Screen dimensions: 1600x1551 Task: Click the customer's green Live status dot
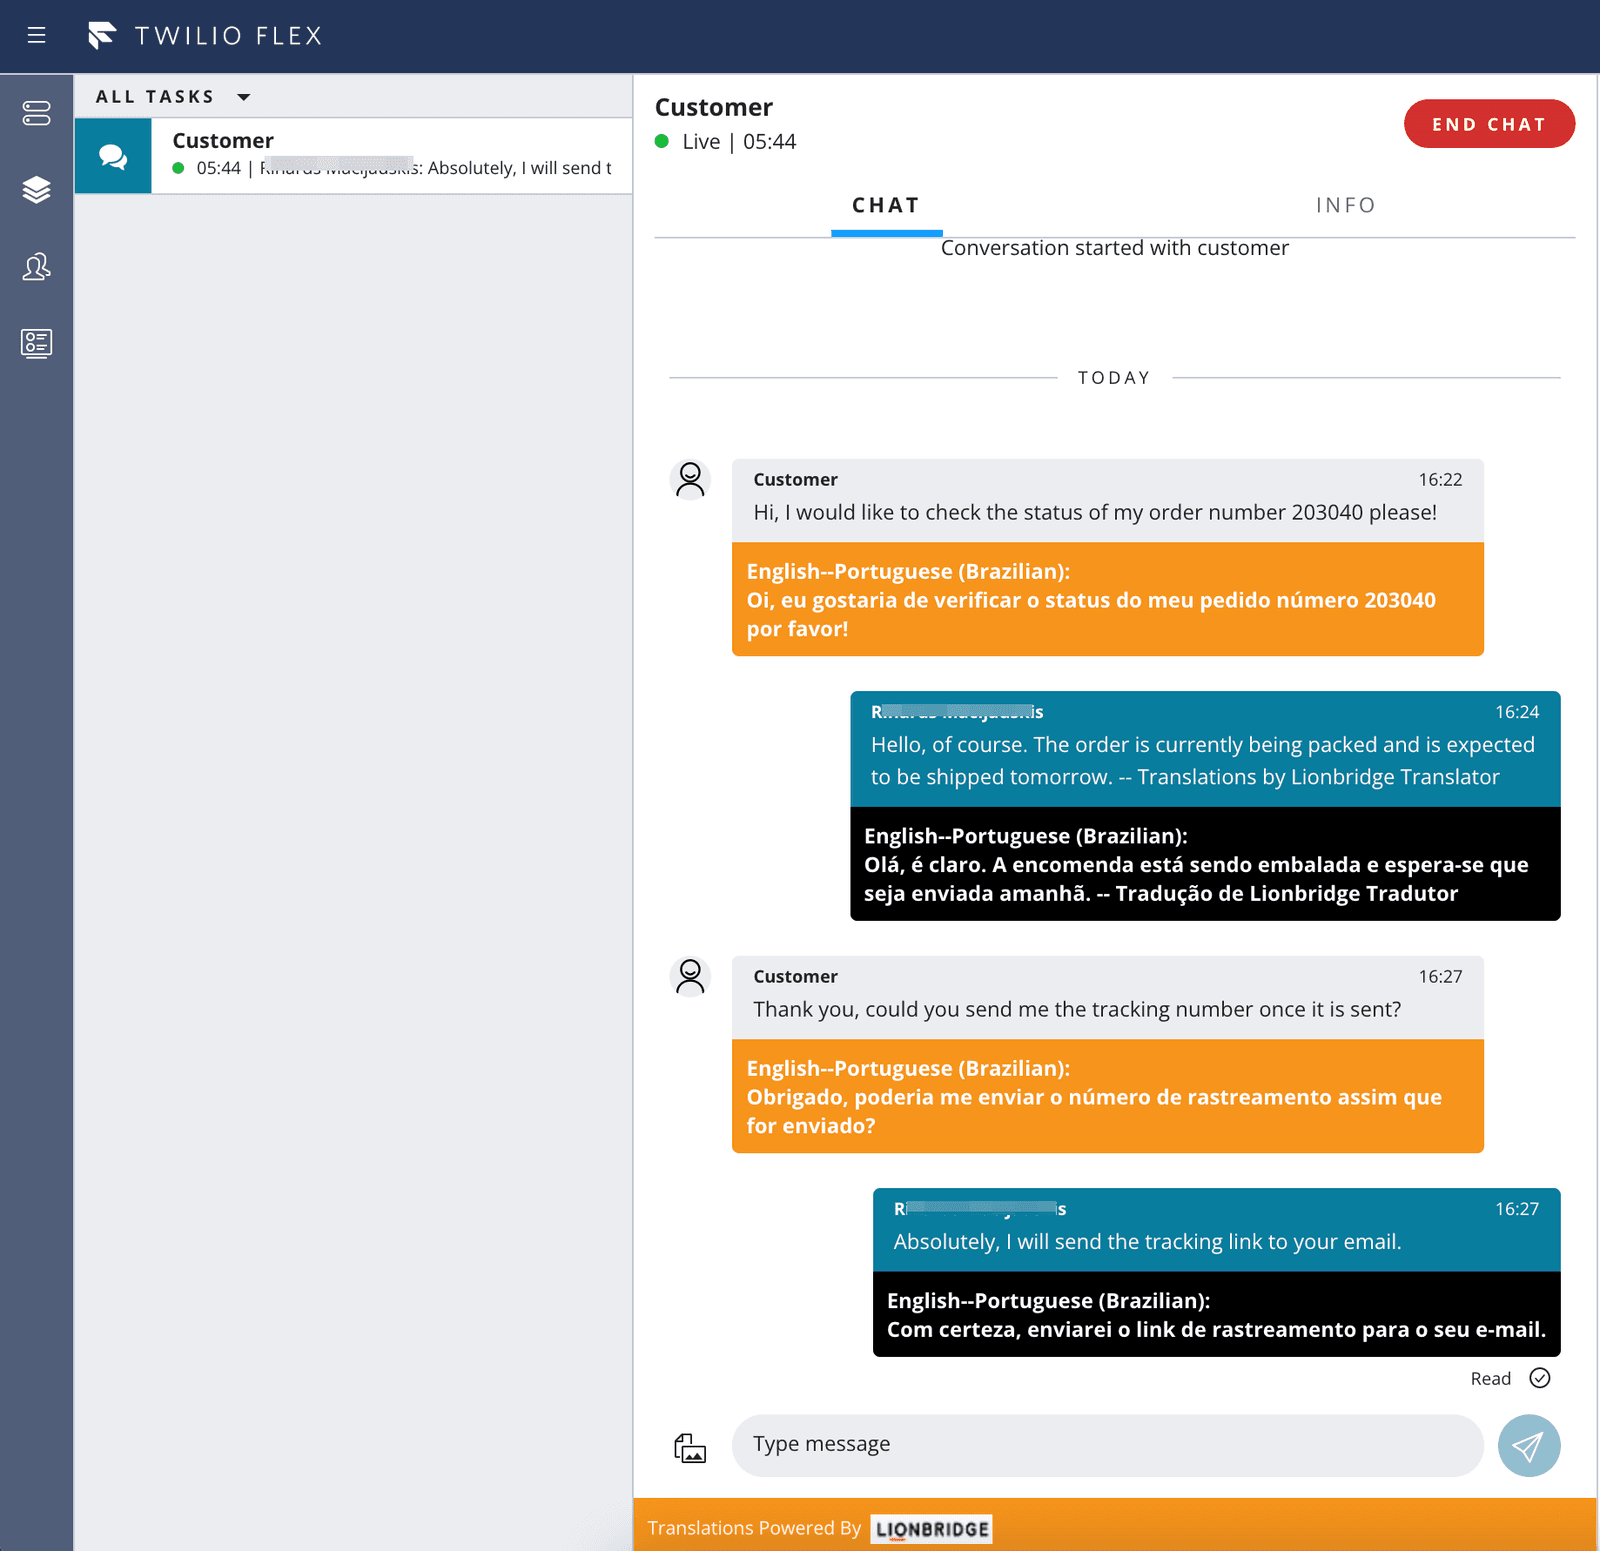point(662,141)
